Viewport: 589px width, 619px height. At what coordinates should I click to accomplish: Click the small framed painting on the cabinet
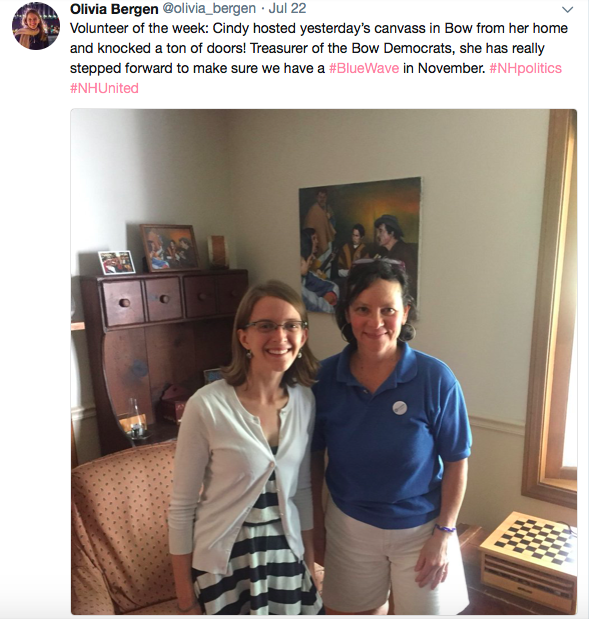point(170,248)
